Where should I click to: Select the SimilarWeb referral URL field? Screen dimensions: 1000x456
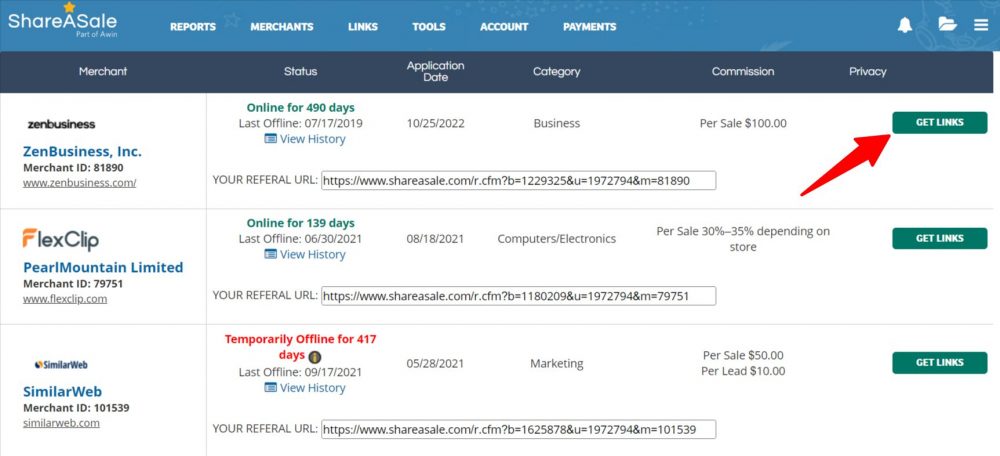518,429
